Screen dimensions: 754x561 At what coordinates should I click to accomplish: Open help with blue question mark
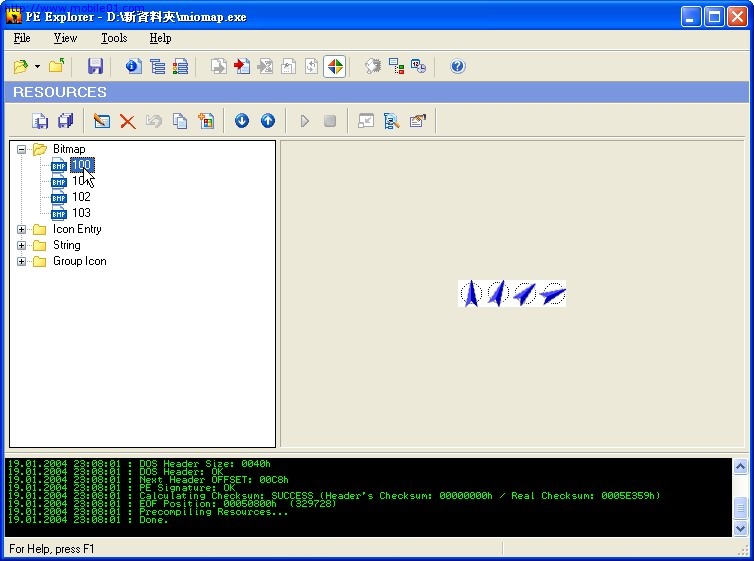click(x=457, y=66)
